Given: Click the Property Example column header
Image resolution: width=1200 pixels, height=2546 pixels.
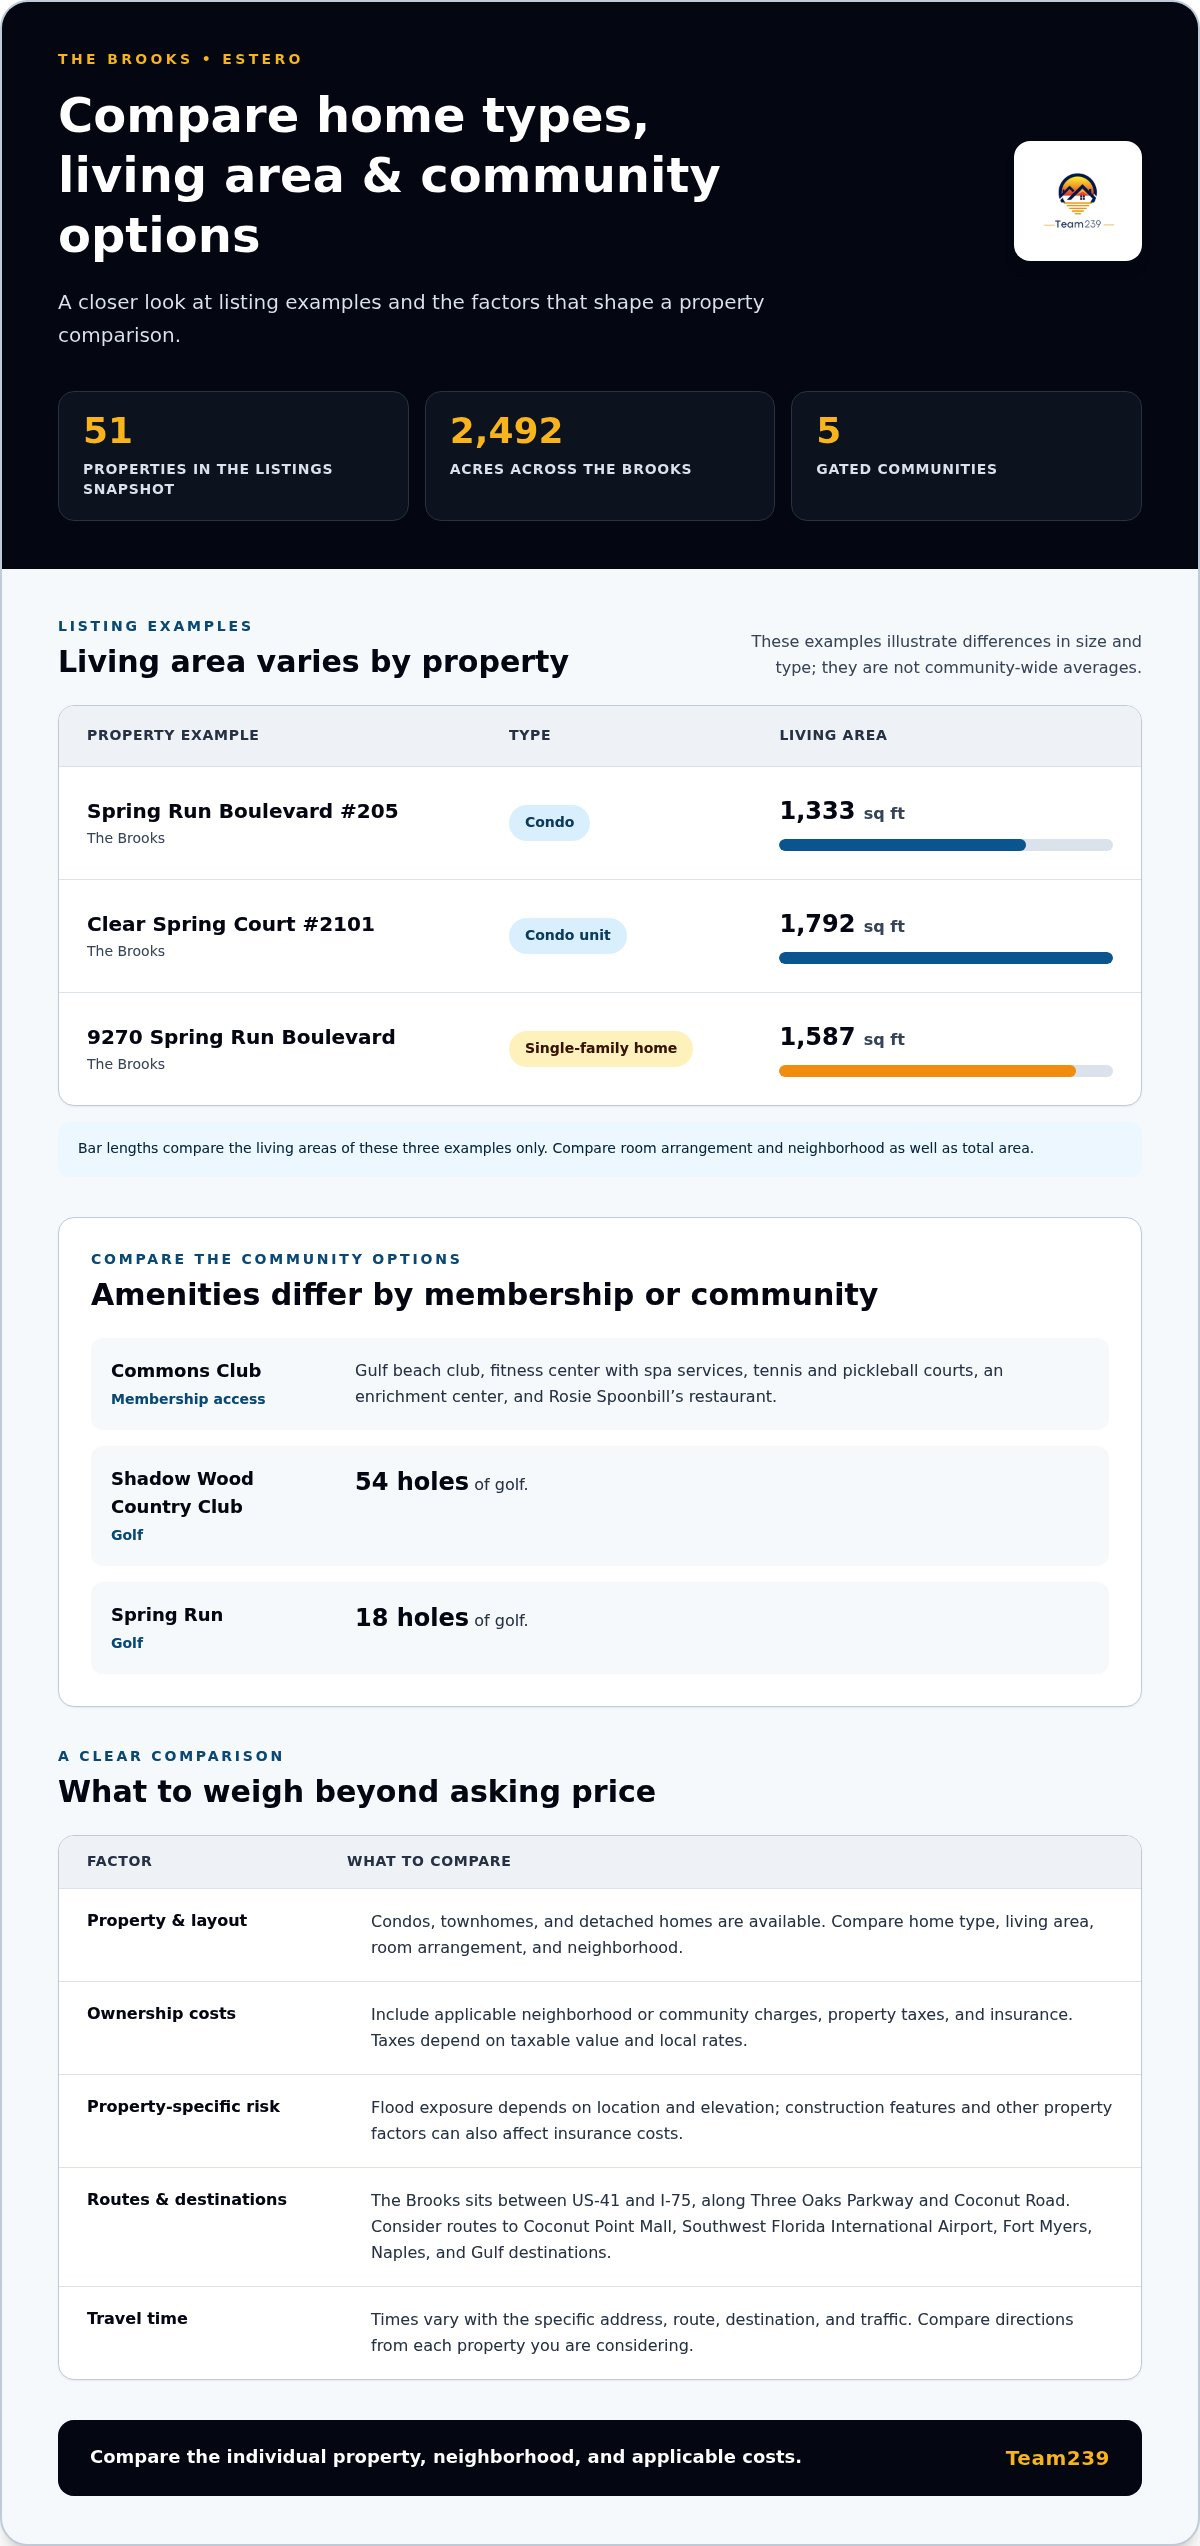Looking at the screenshot, I should [173, 735].
